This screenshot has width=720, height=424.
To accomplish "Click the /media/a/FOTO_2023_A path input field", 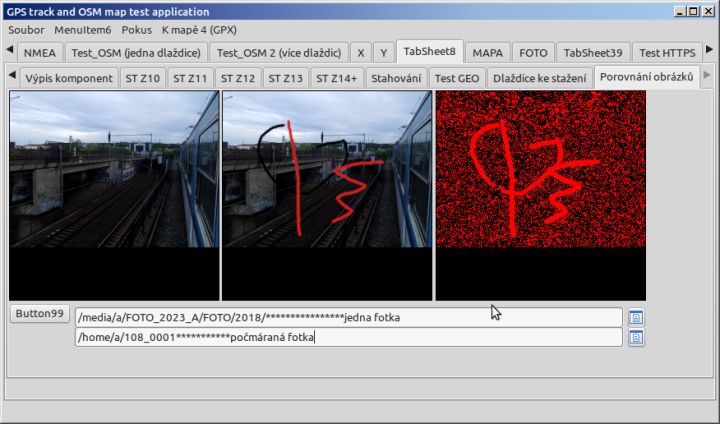I will [x=349, y=317].
